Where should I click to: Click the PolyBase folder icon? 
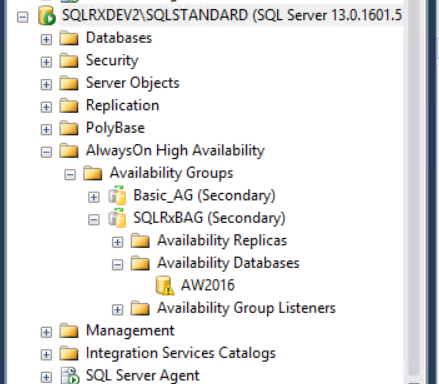pos(69,128)
